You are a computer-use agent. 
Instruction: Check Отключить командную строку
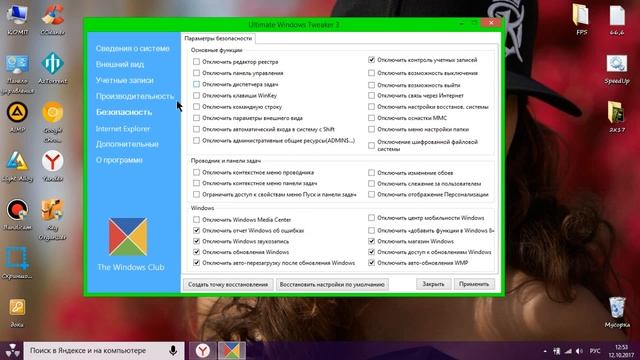tap(196, 107)
